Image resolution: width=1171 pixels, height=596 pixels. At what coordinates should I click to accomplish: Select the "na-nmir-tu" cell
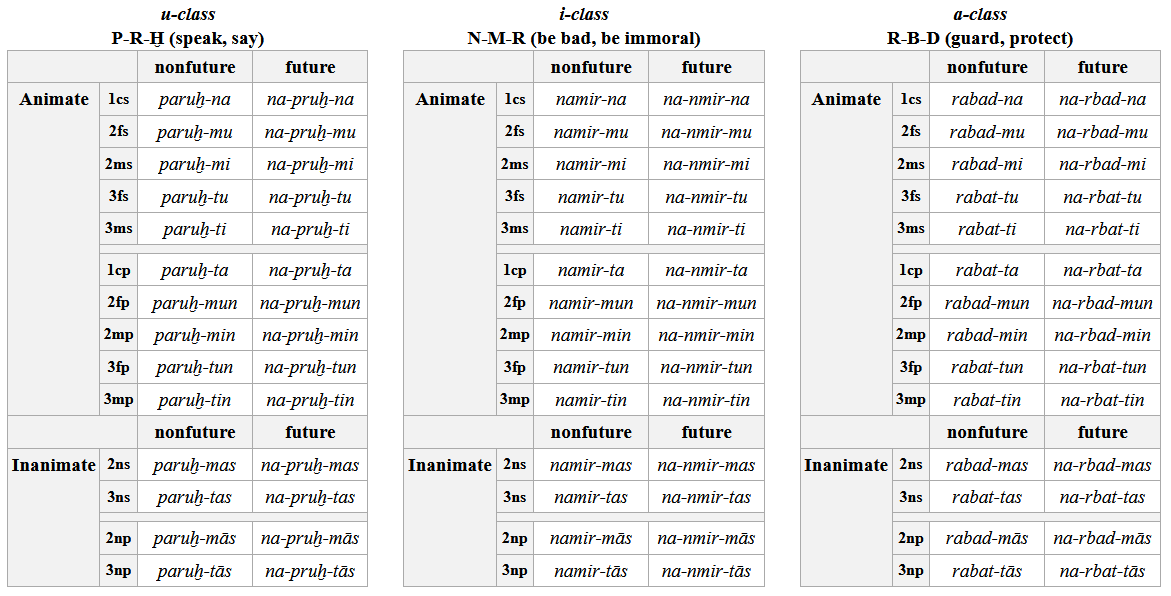(x=706, y=197)
